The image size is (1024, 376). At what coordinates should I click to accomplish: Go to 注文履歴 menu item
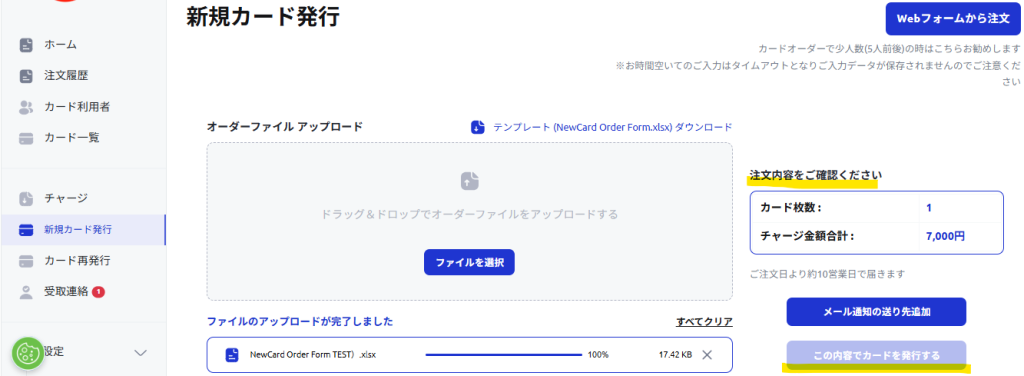coord(83,76)
